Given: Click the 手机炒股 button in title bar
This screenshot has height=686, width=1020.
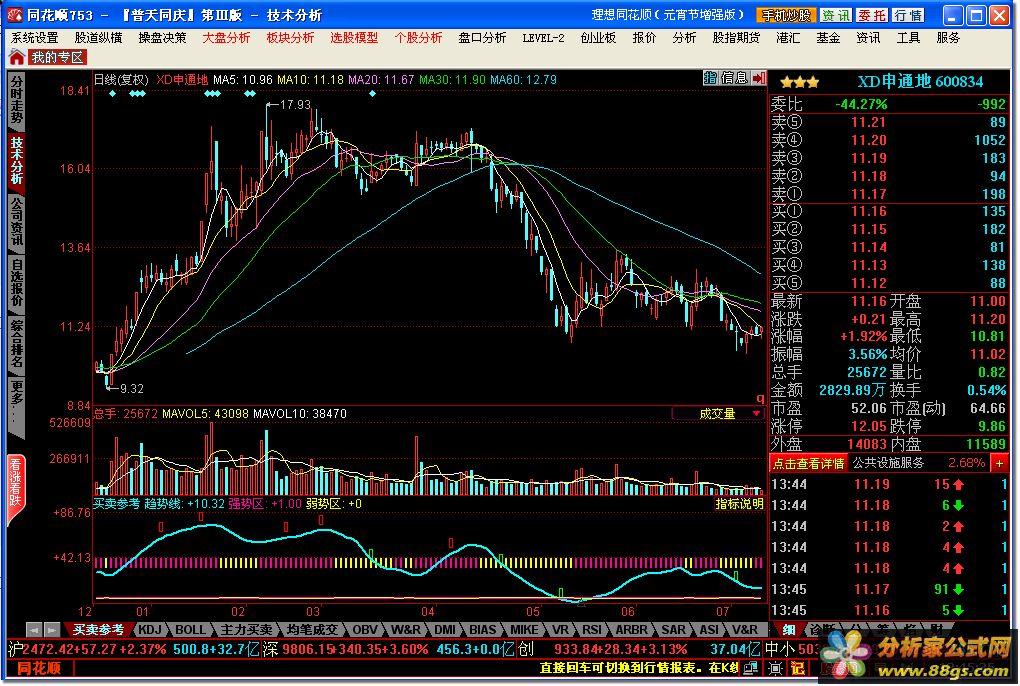Looking at the screenshot, I should (786, 15).
